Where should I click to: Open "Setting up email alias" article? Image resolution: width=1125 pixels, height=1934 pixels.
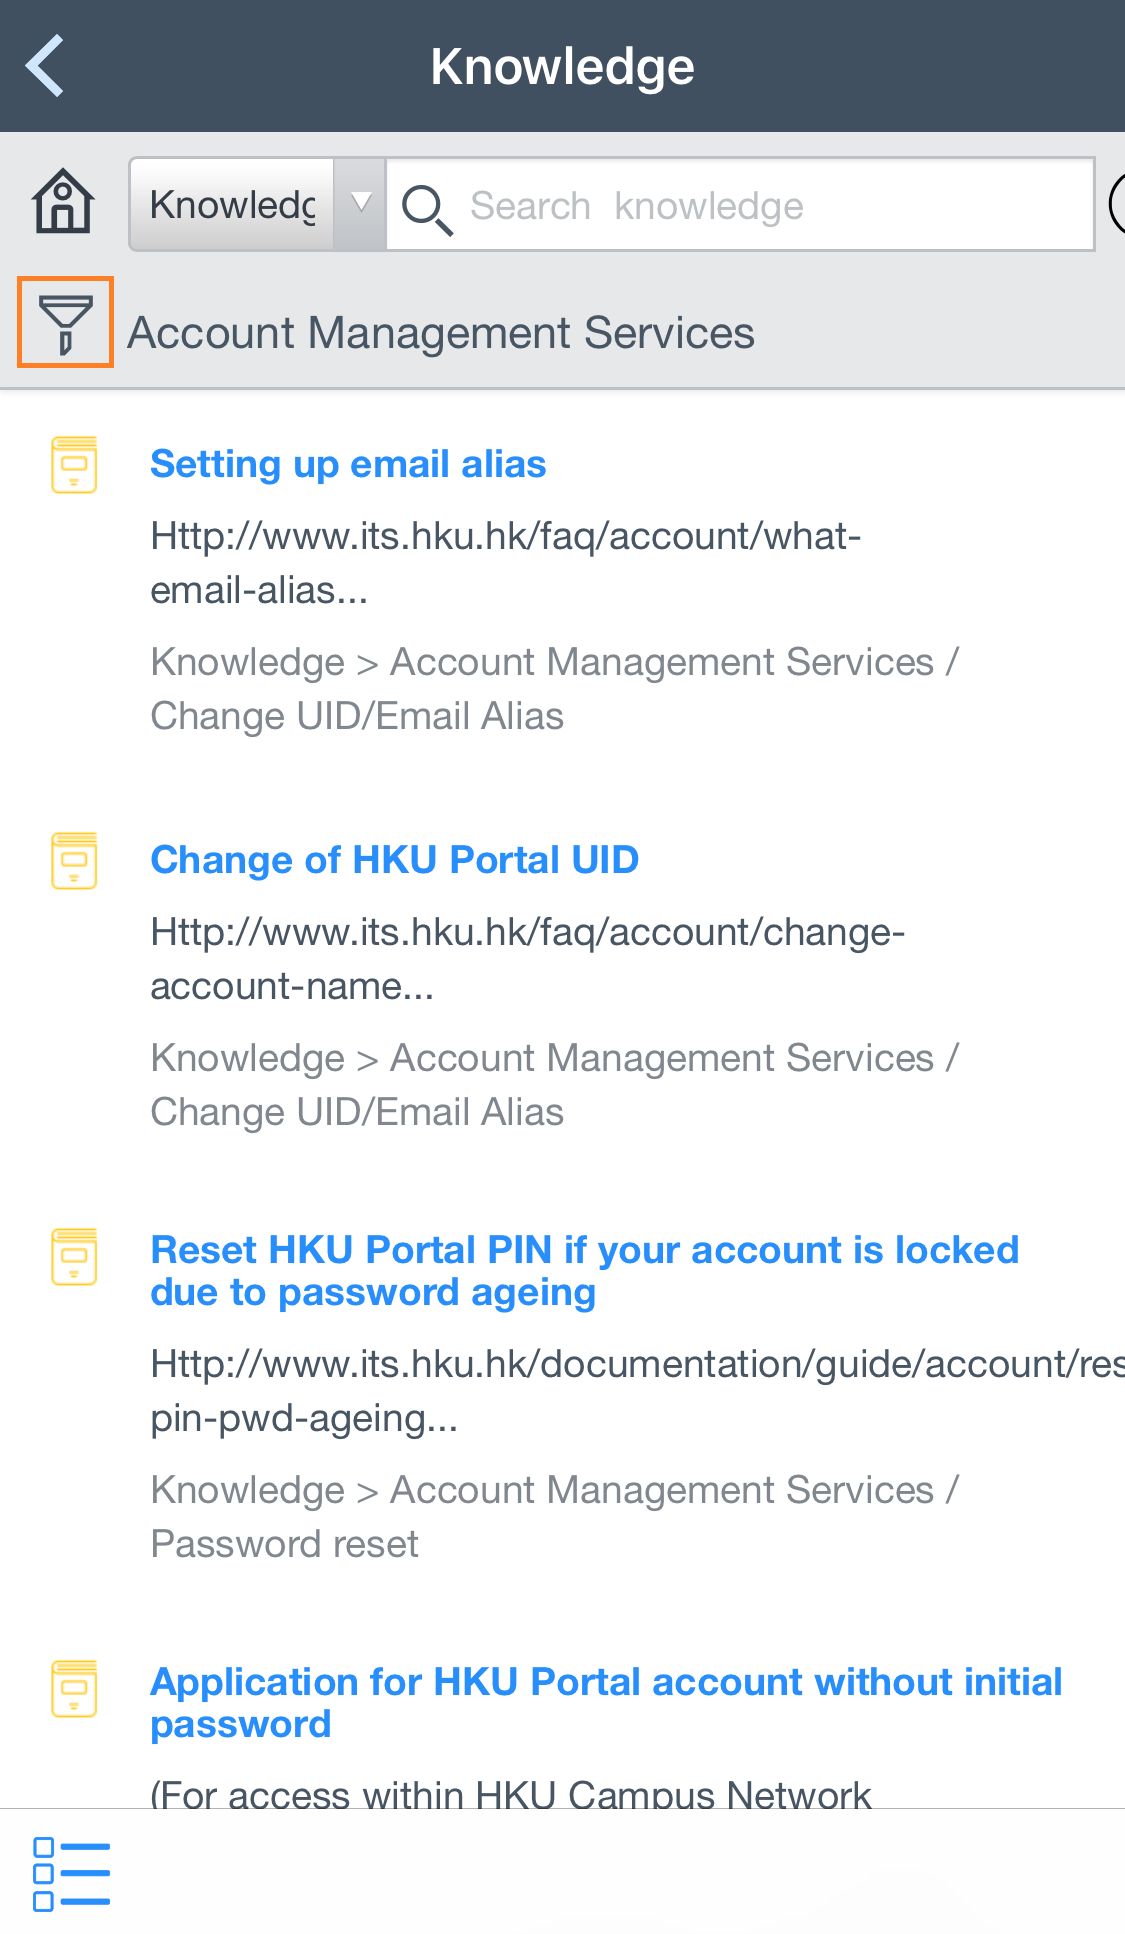point(348,463)
